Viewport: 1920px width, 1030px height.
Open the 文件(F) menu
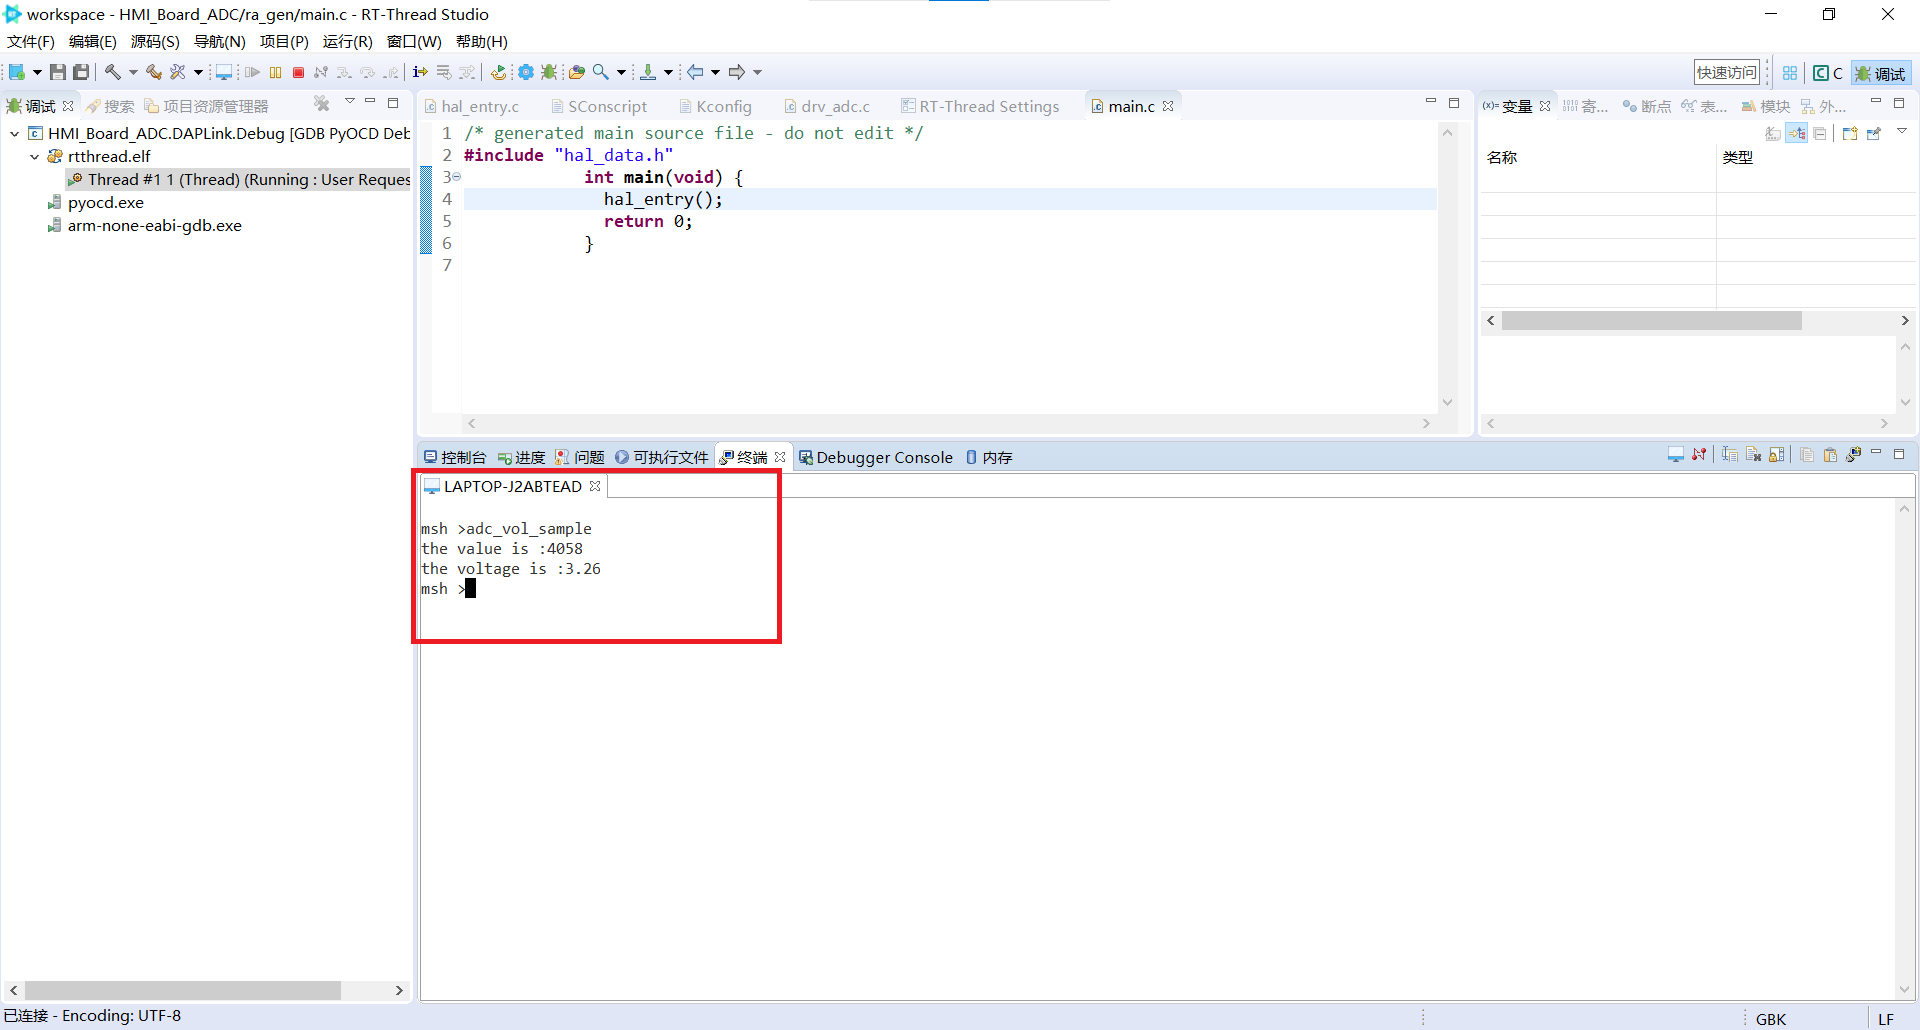pyautogui.click(x=31, y=41)
